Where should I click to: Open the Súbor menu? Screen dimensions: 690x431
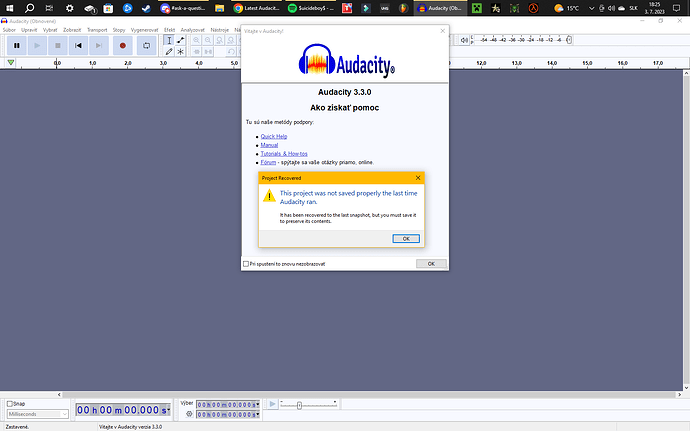(x=9, y=30)
